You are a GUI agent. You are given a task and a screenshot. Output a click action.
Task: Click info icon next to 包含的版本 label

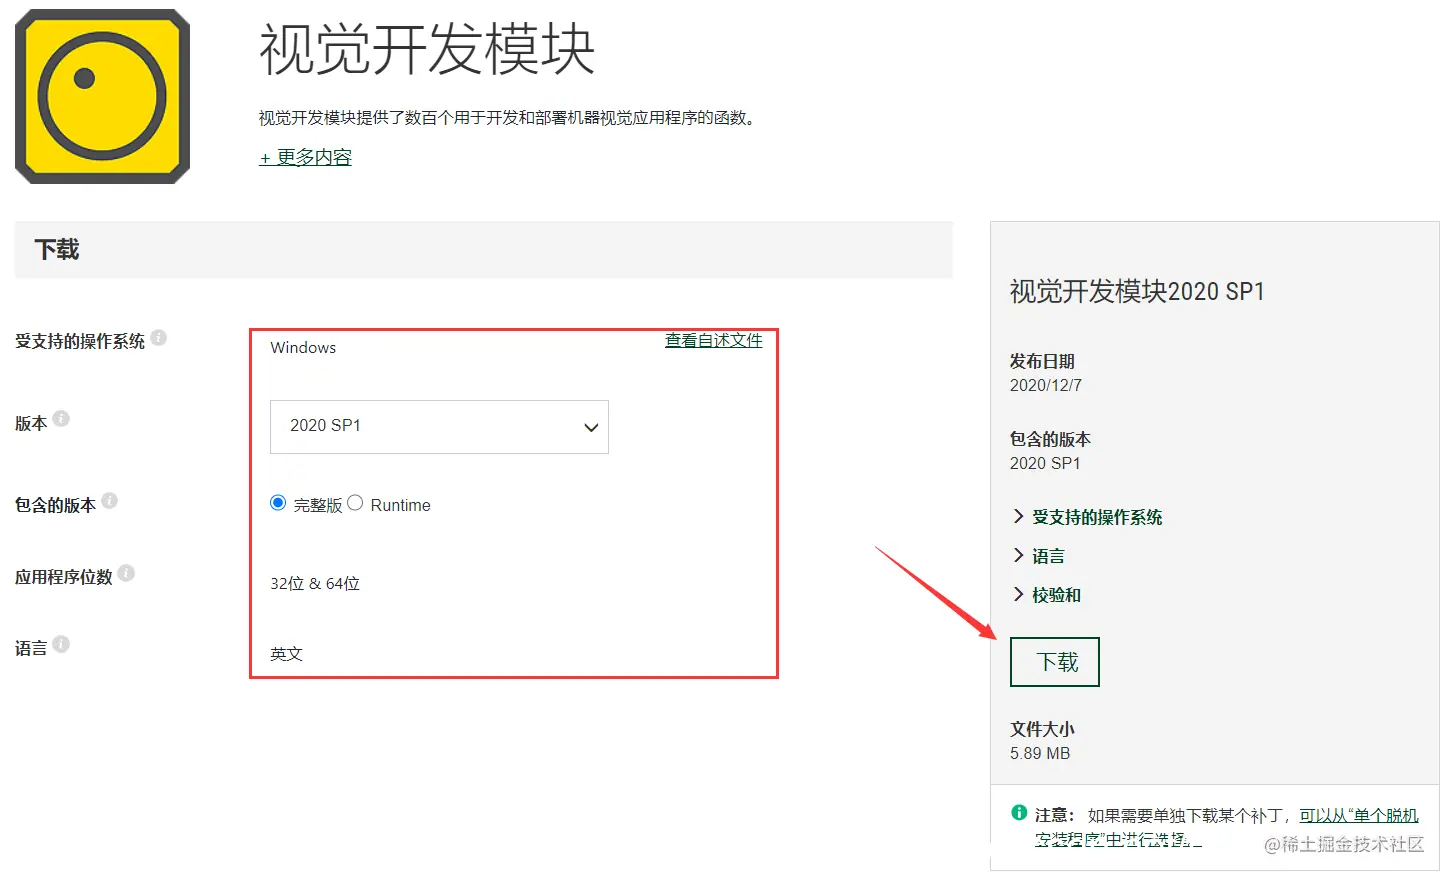[x=110, y=500]
